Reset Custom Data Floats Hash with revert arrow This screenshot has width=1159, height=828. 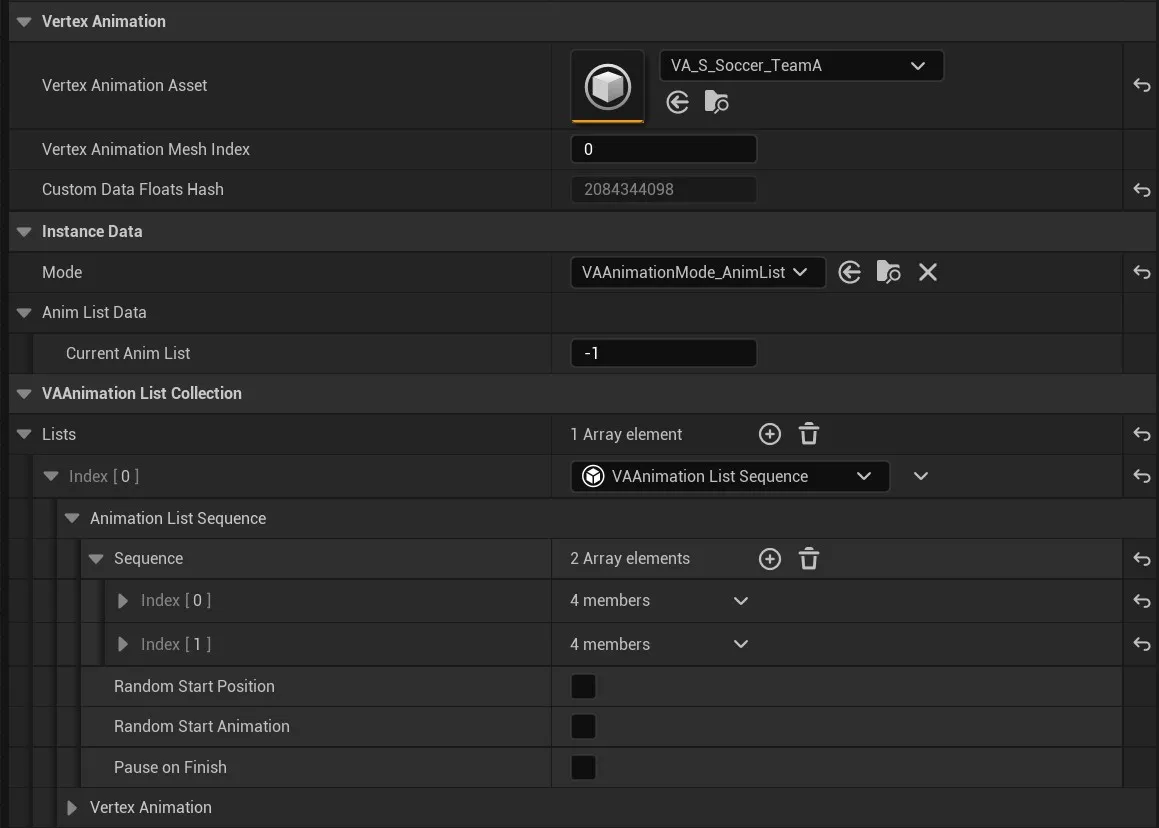click(1141, 189)
